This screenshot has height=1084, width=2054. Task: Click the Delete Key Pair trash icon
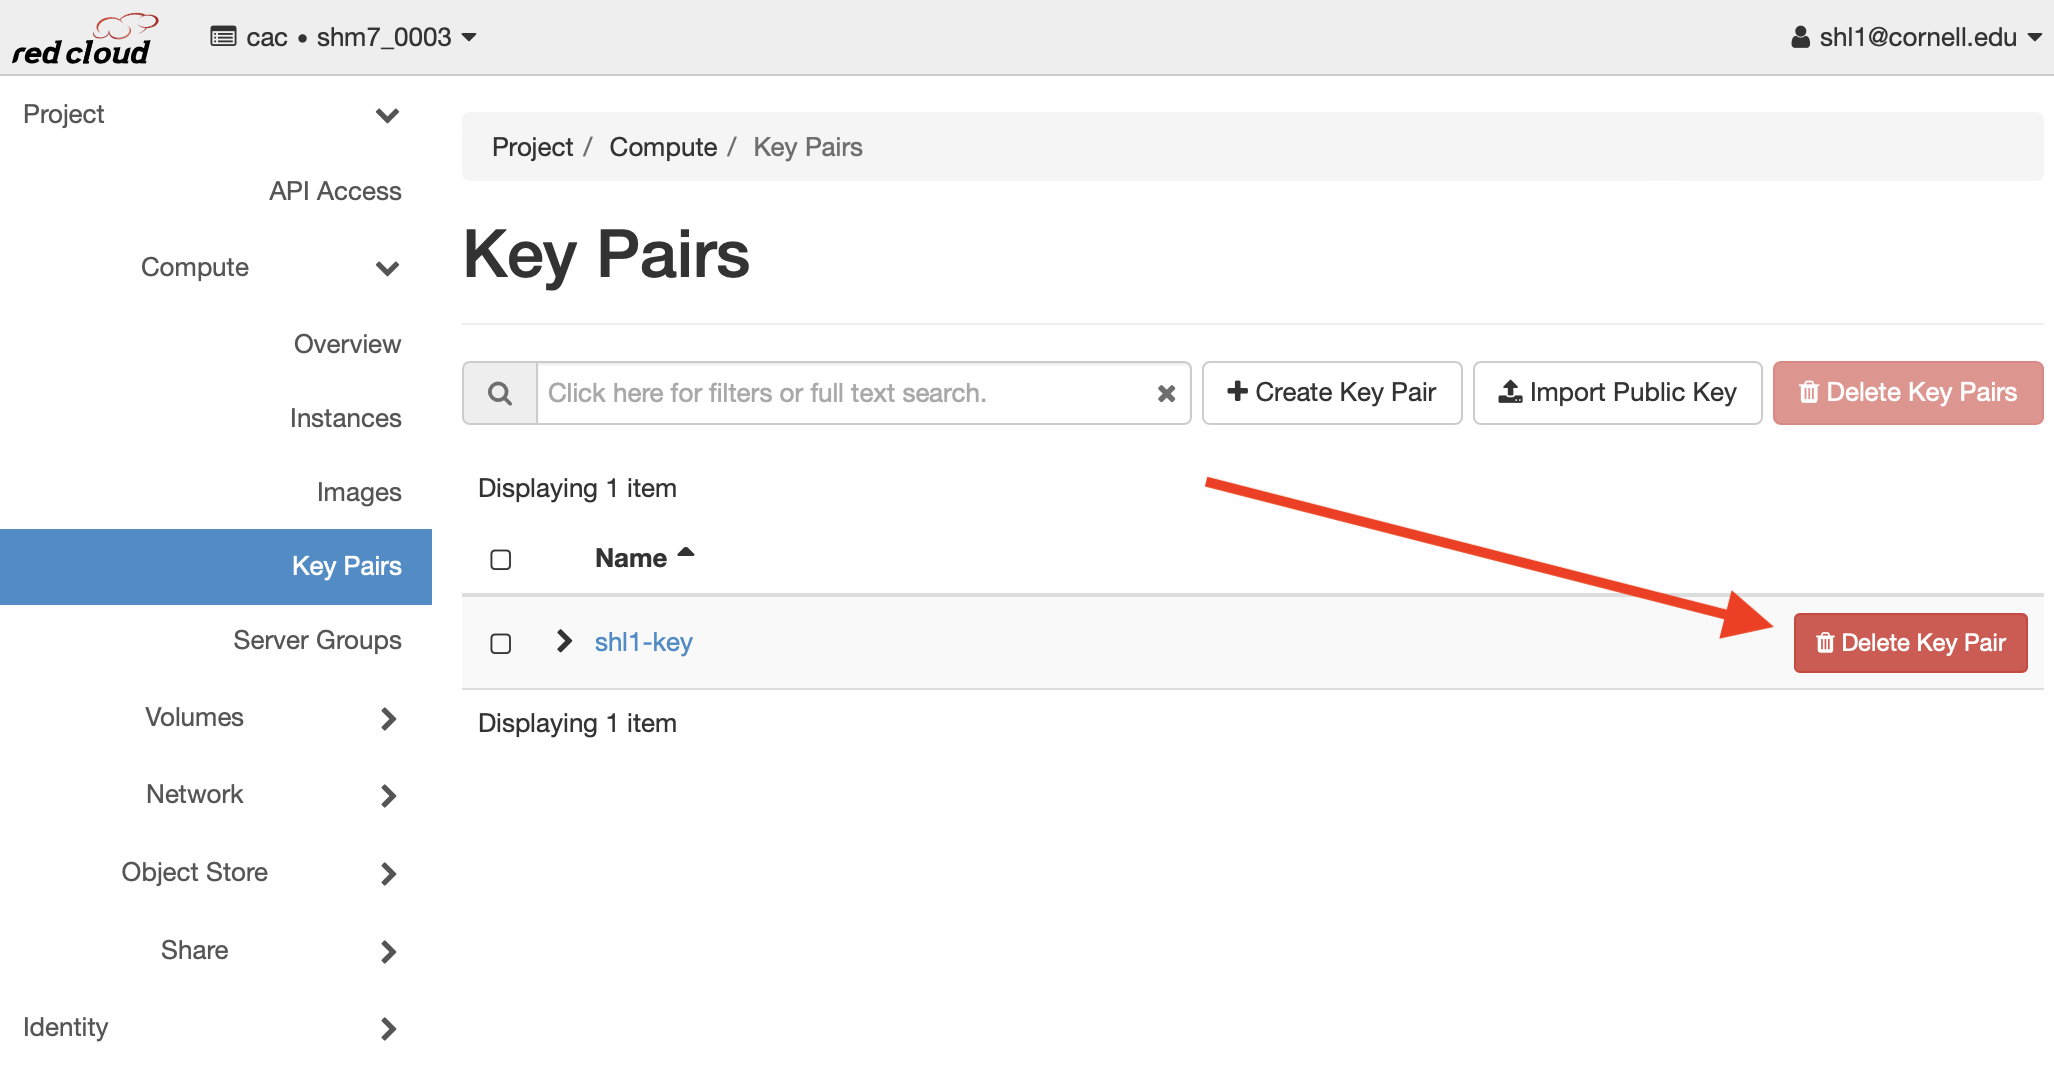pyautogui.click(x=1820, y=643)
